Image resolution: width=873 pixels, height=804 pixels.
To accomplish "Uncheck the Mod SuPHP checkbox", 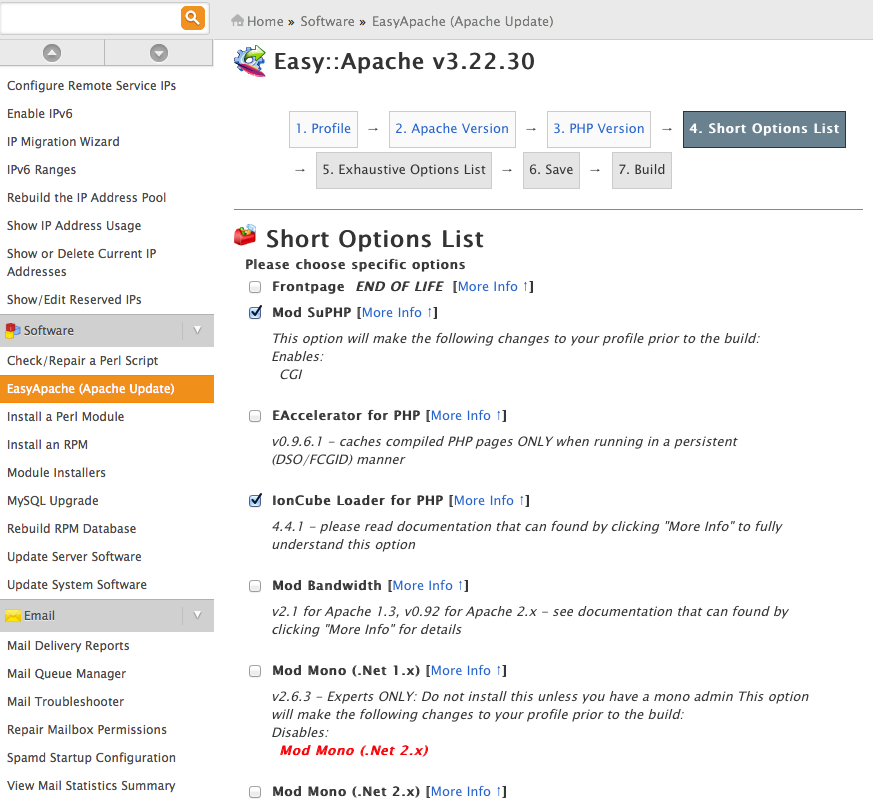I will point(255,313).
